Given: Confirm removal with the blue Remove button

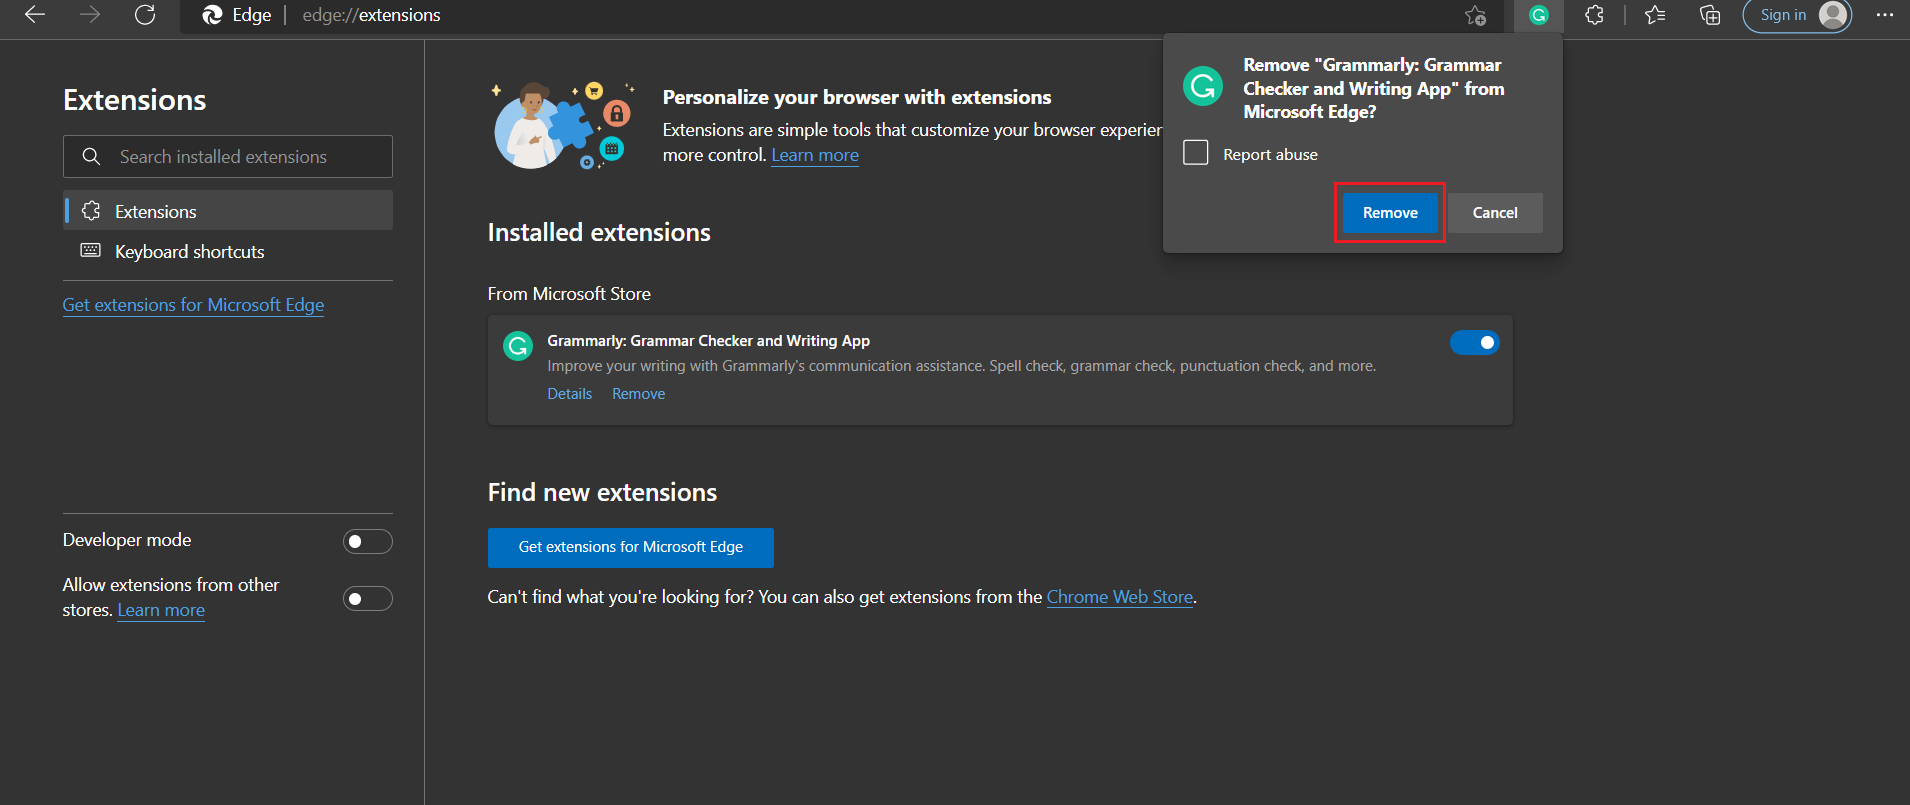Looking at the screenshot, I should click(x=1390, y=212).
